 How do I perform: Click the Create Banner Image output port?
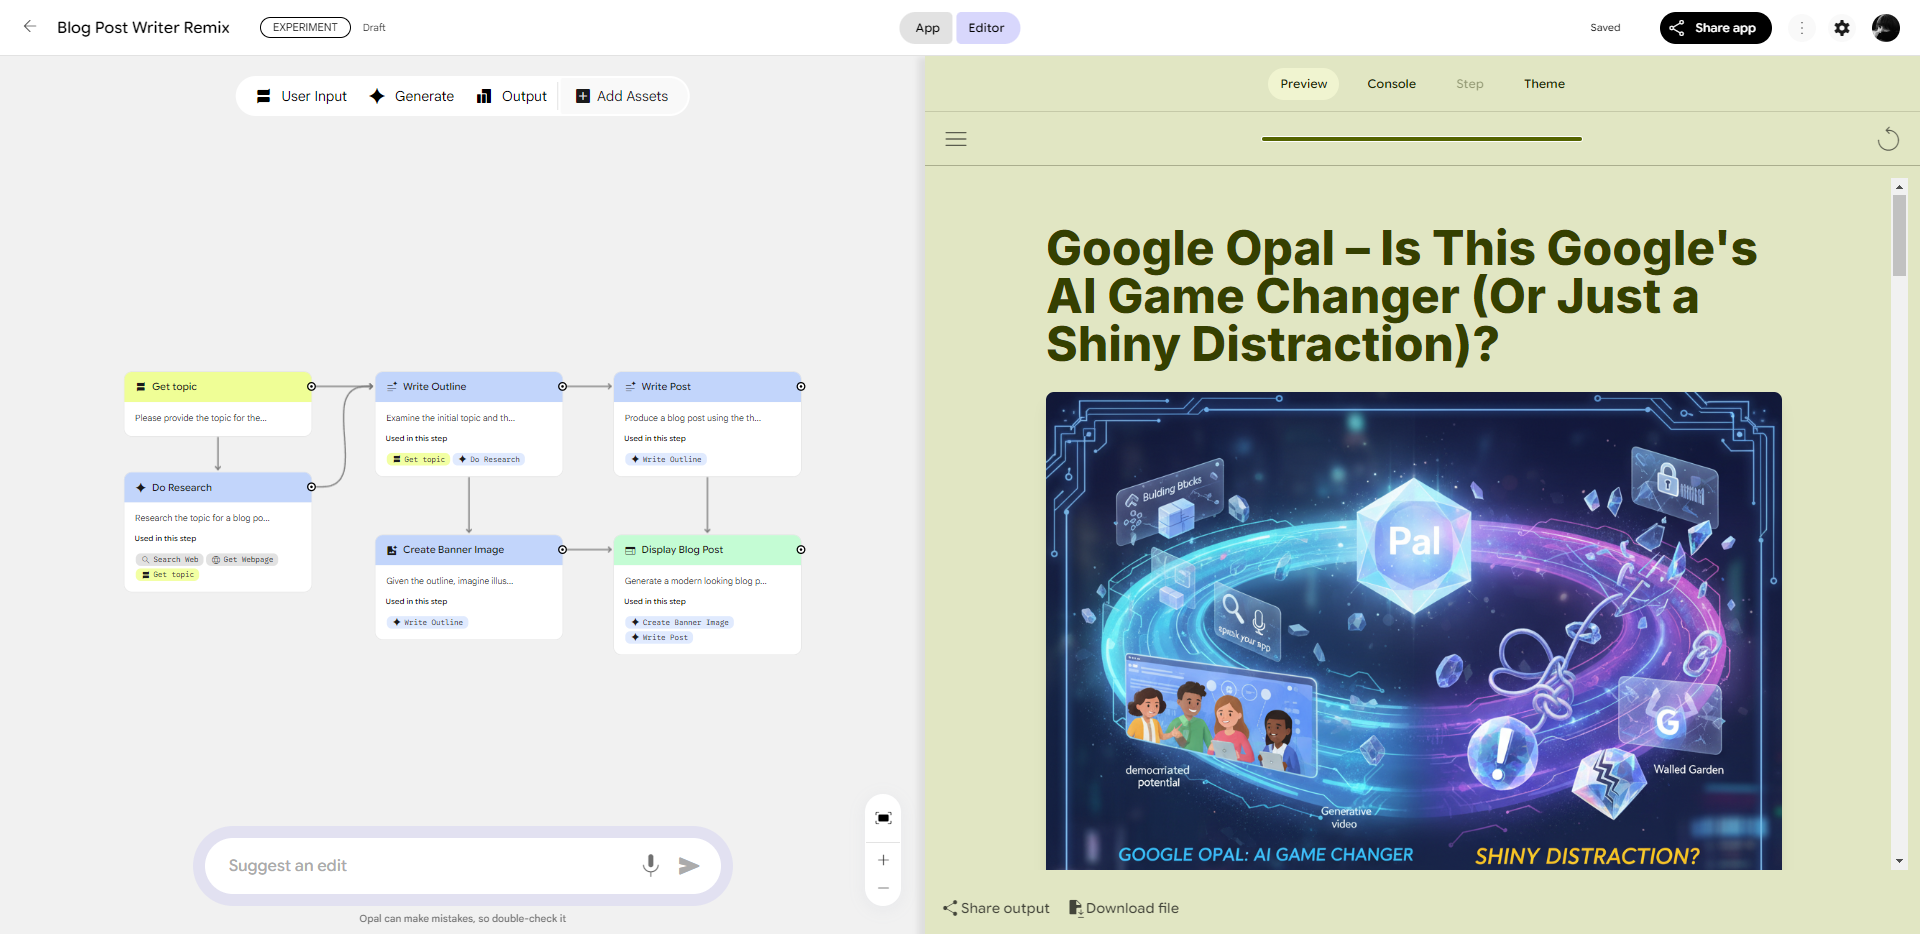coord(562,549)
